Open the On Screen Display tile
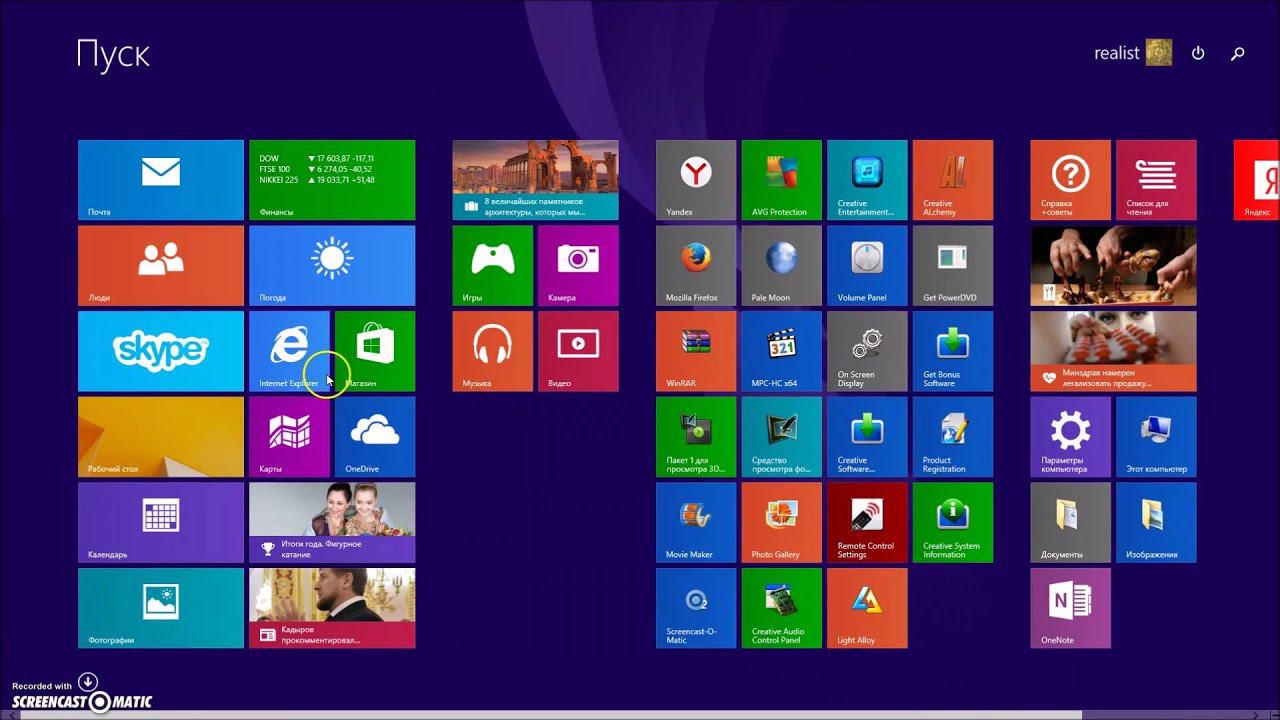This screenshot has width=1280, height=720. (867, 351)
